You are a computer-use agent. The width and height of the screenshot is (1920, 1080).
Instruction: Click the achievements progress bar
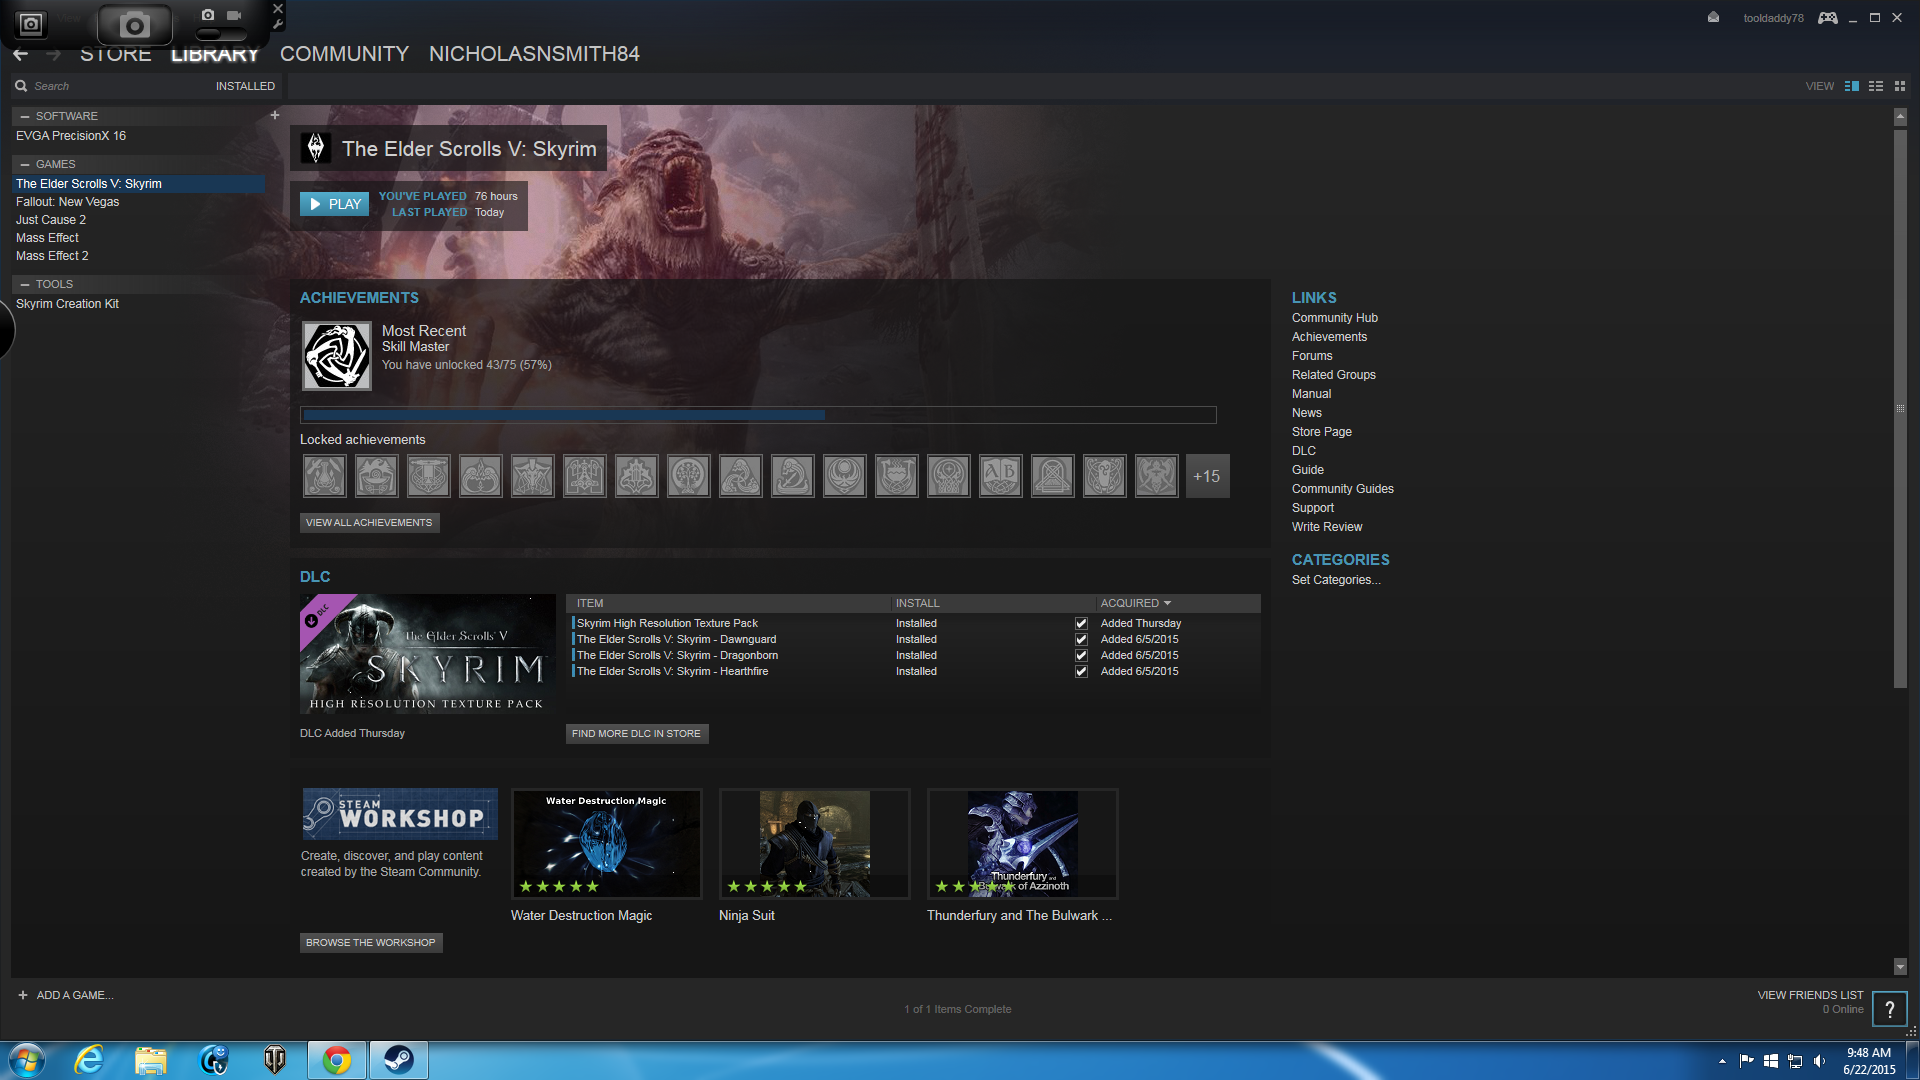[758, 414]
